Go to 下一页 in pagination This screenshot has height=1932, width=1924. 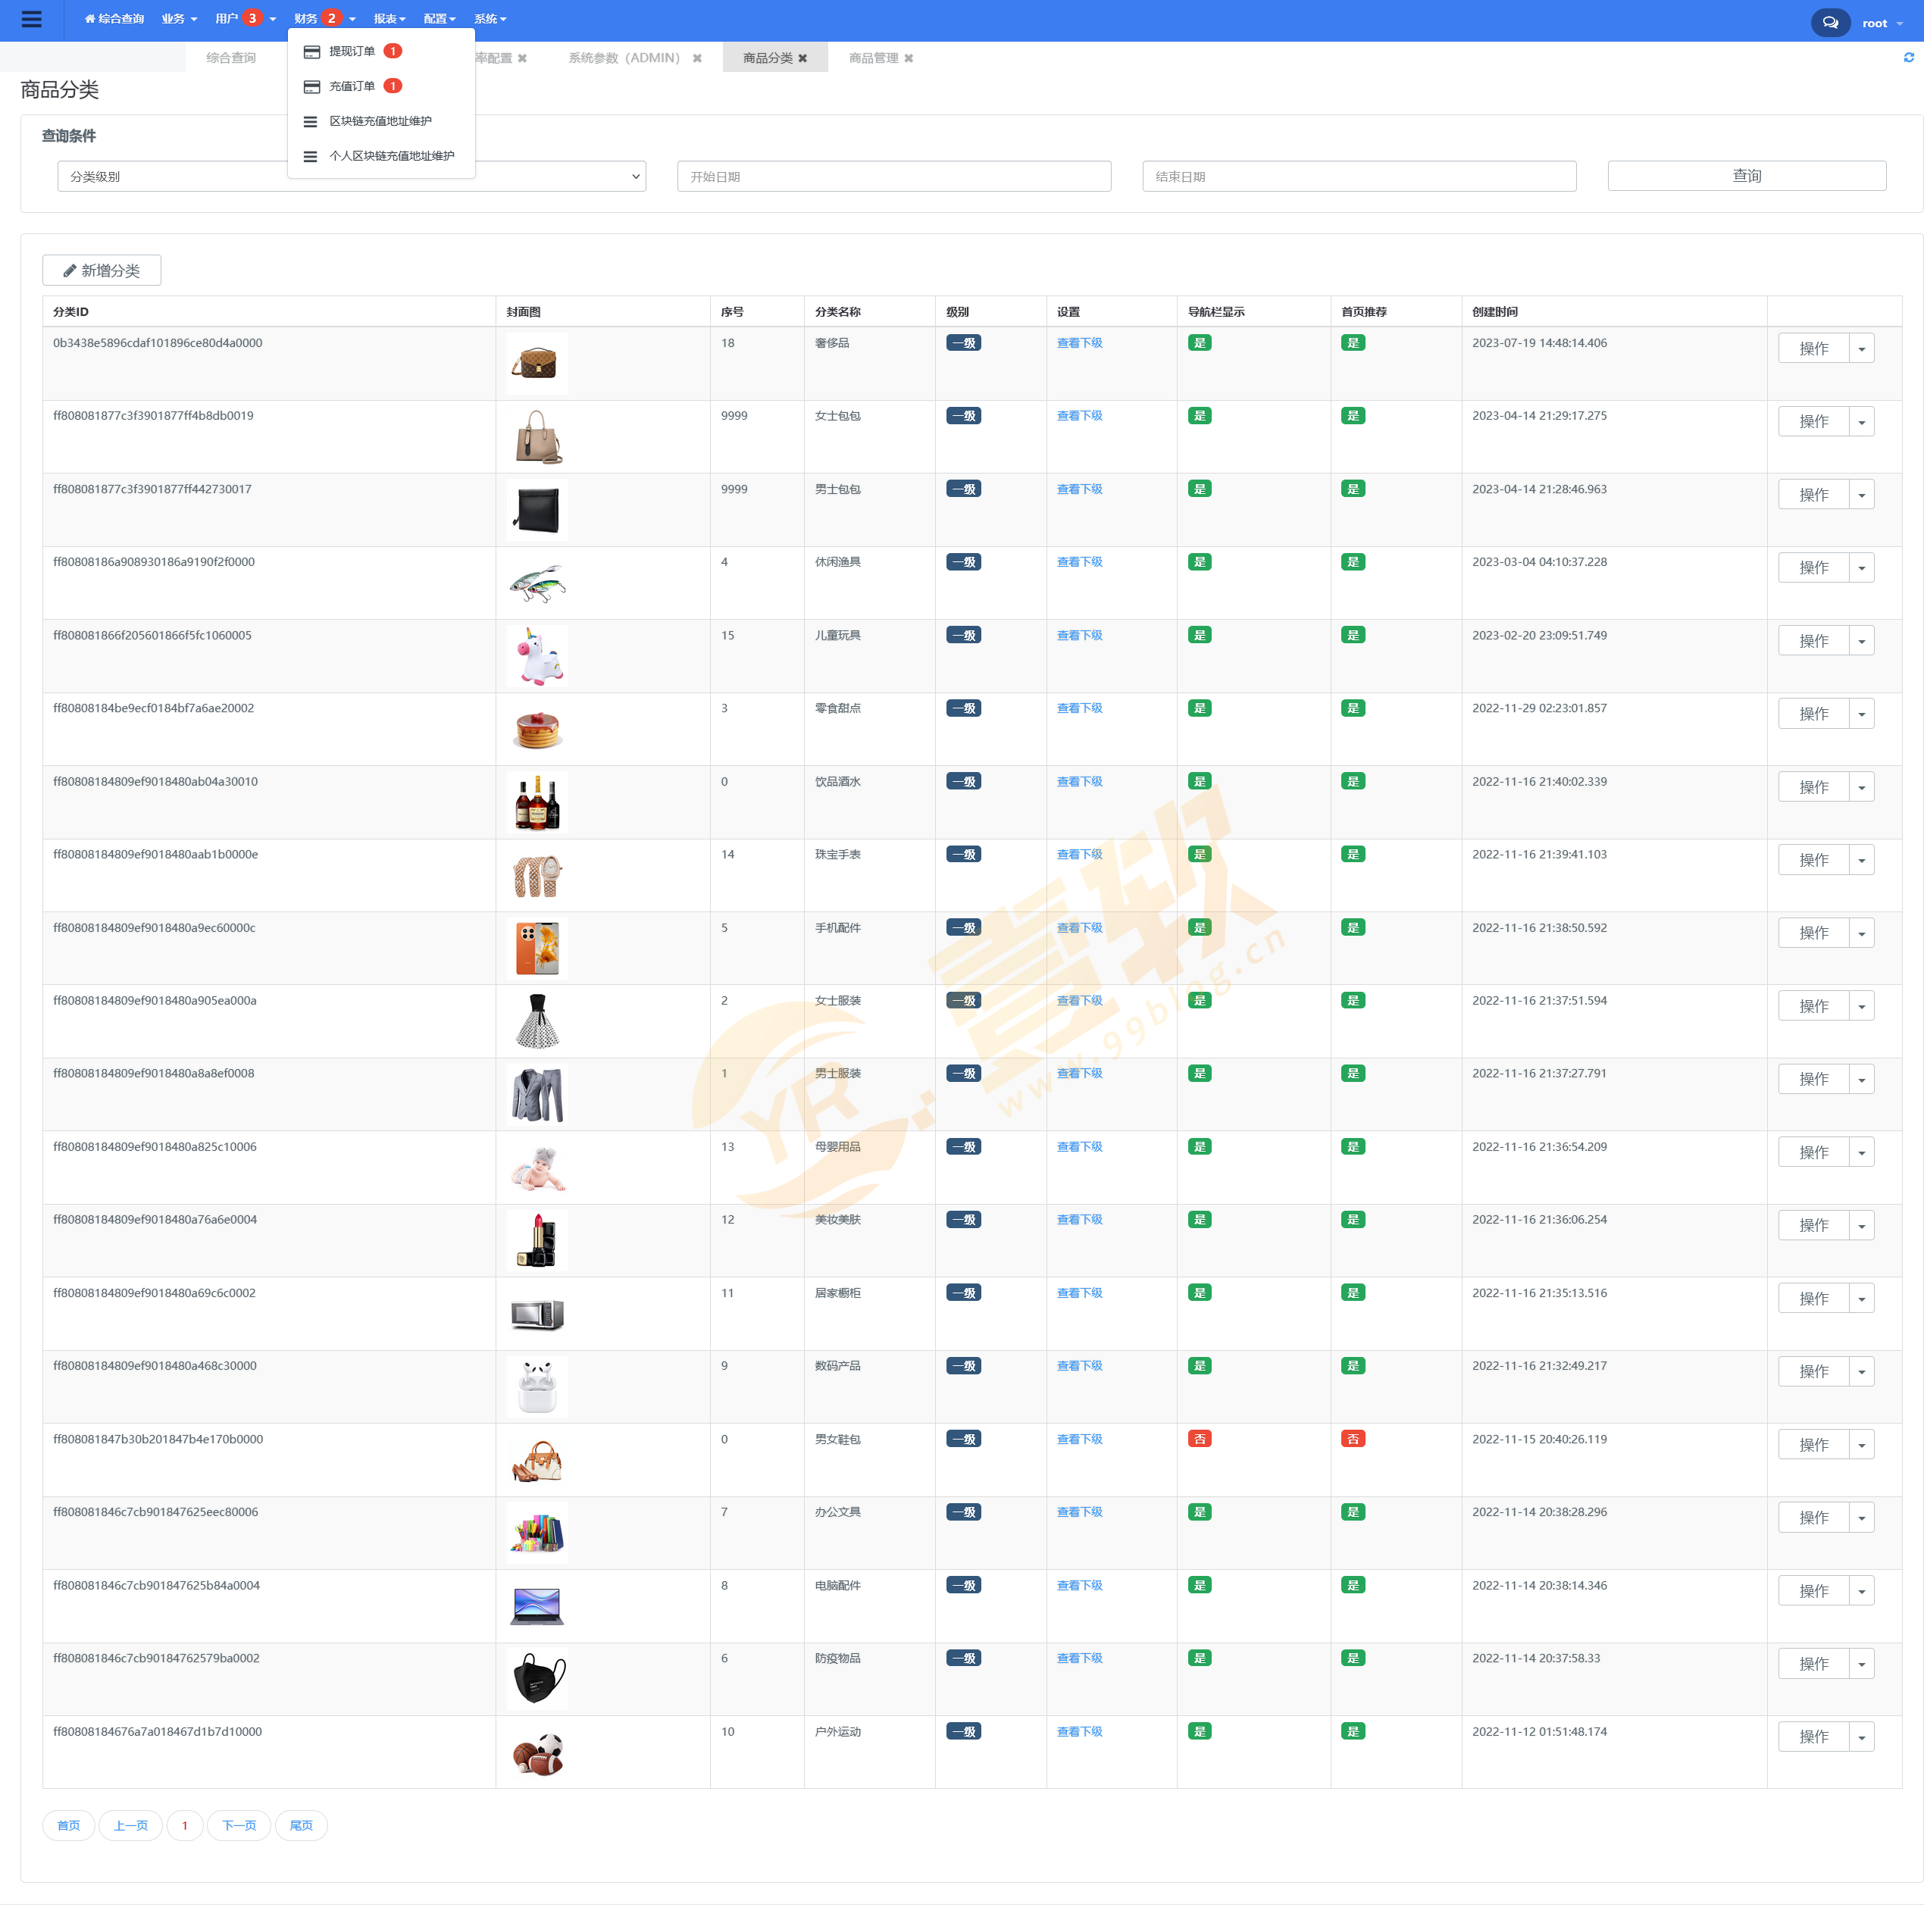tap(239, 1825)
